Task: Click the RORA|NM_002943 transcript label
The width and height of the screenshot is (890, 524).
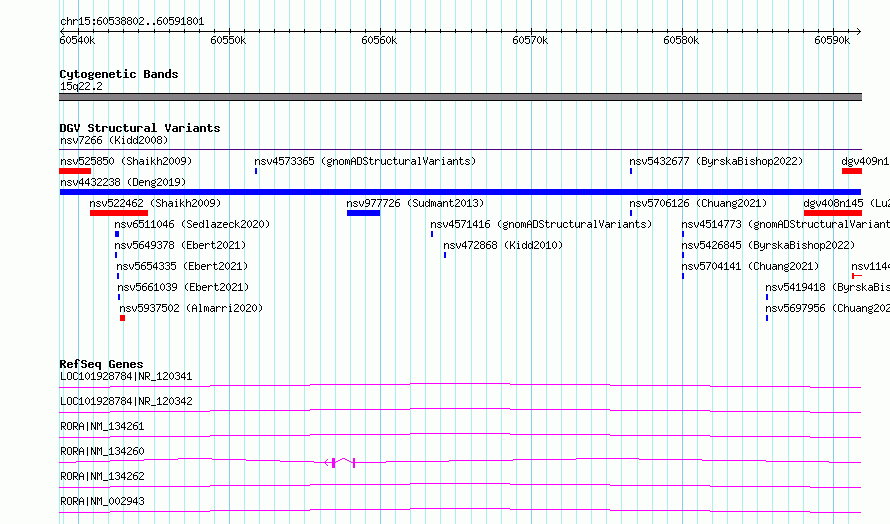Action: [102, 501]
